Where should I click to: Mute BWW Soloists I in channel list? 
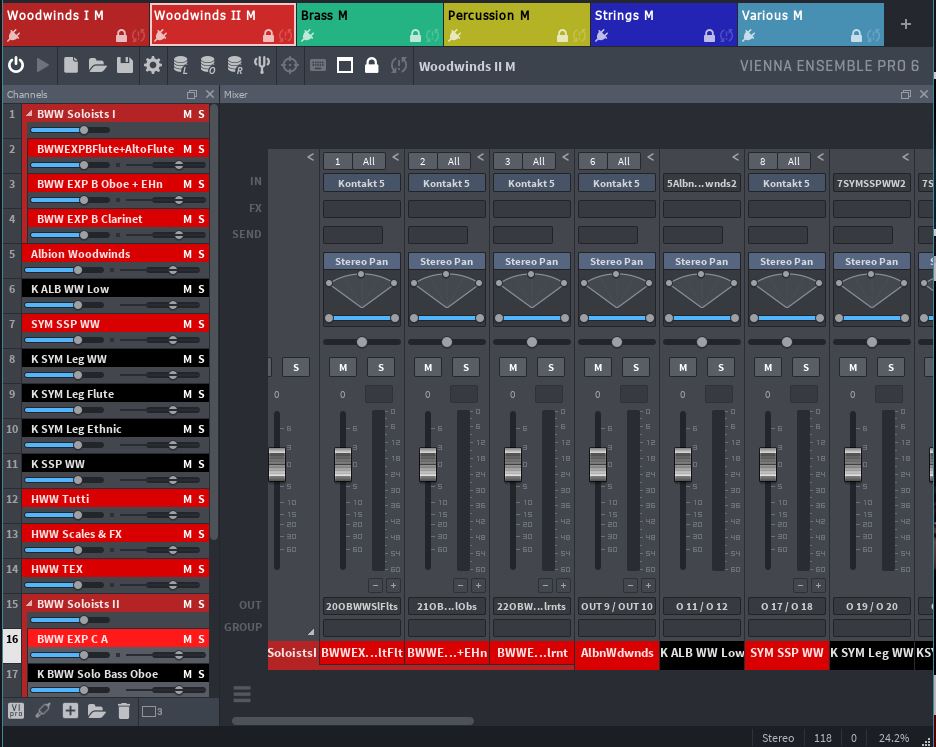coord(187,114)
